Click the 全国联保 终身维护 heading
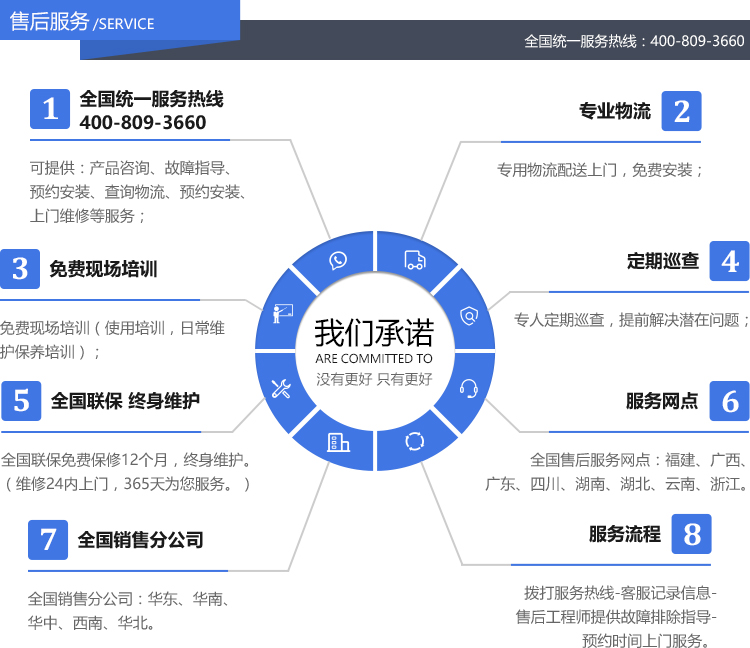 coord(125,401)
